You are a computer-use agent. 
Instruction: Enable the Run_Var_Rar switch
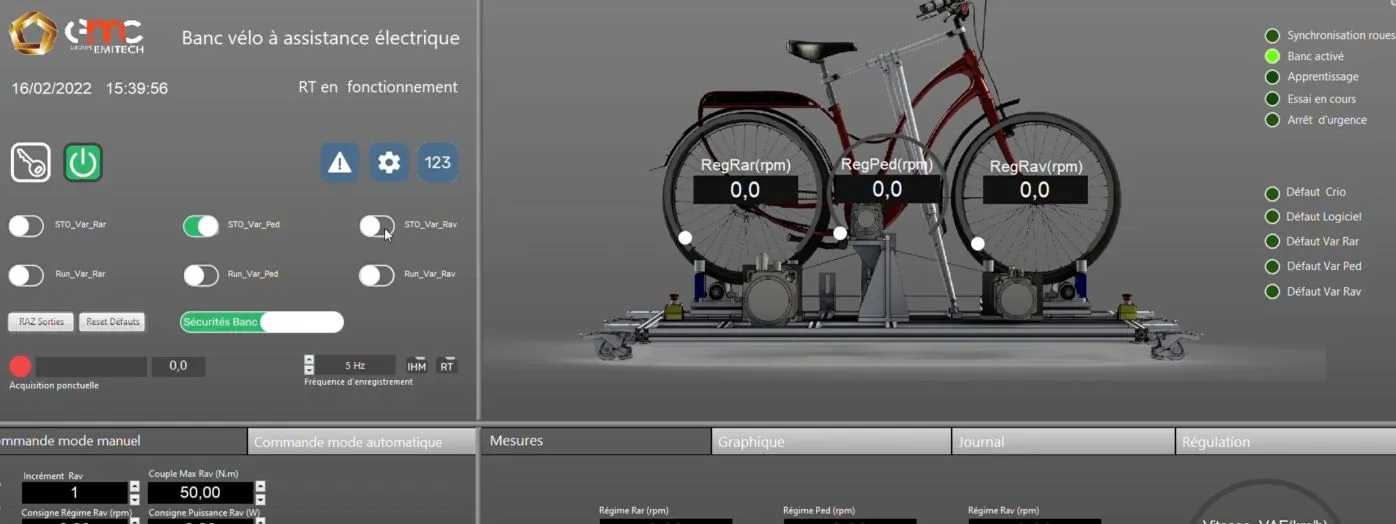point(27,275)
